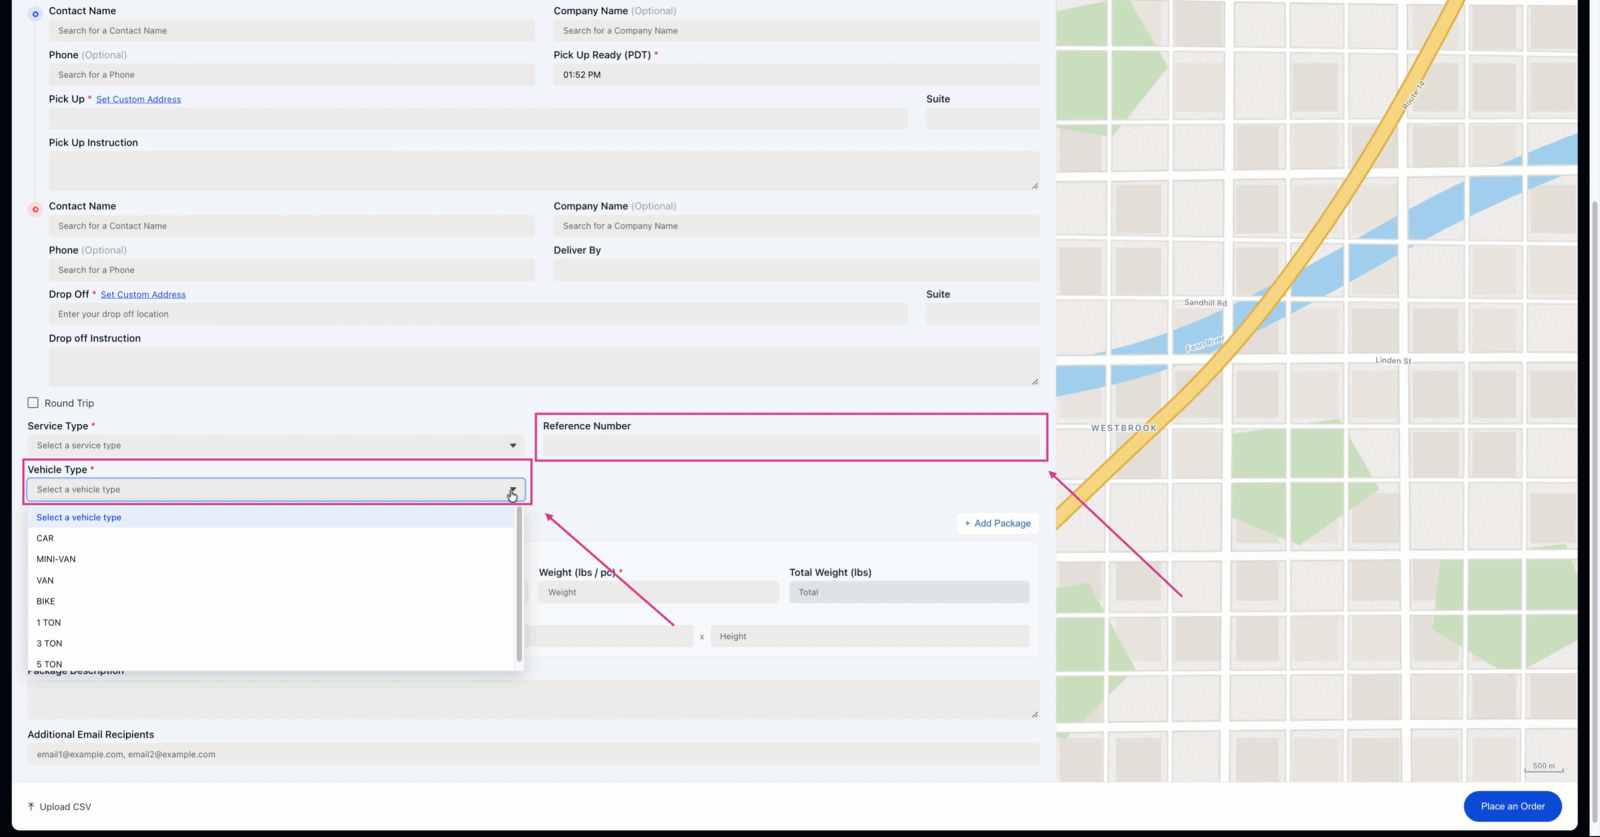Click the Additional Email Recipients field

(x=533, y=754)
